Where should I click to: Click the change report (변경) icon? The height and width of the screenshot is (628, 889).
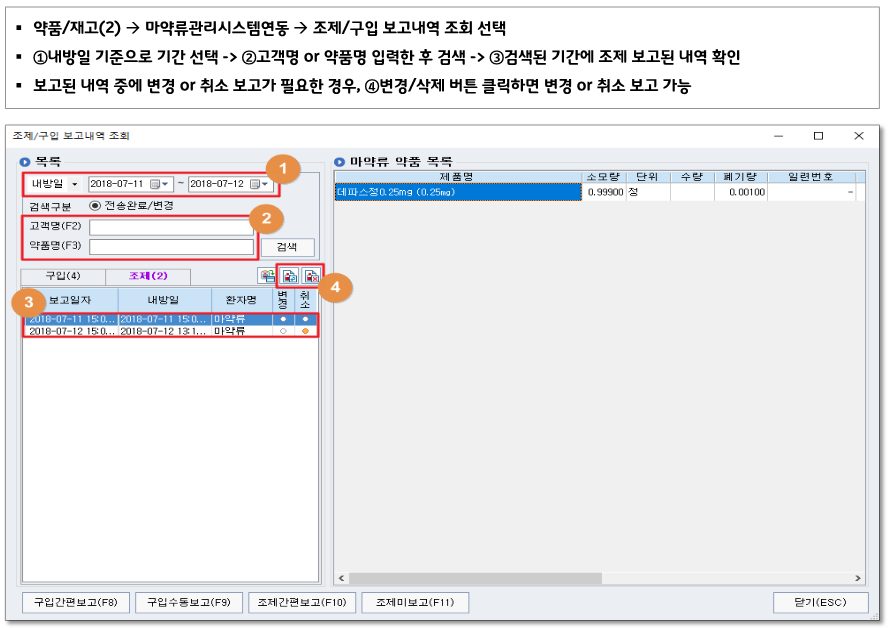click(290, 277)
